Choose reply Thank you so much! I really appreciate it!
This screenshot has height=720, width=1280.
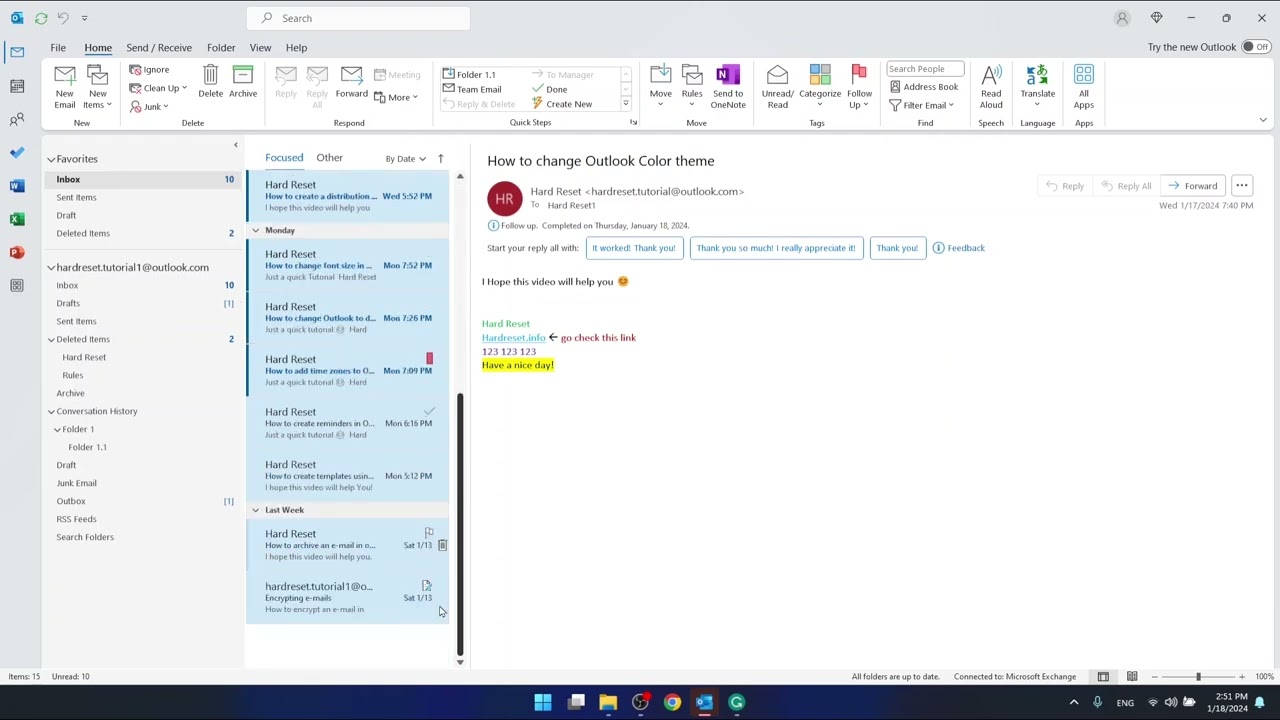click(775, 248)
